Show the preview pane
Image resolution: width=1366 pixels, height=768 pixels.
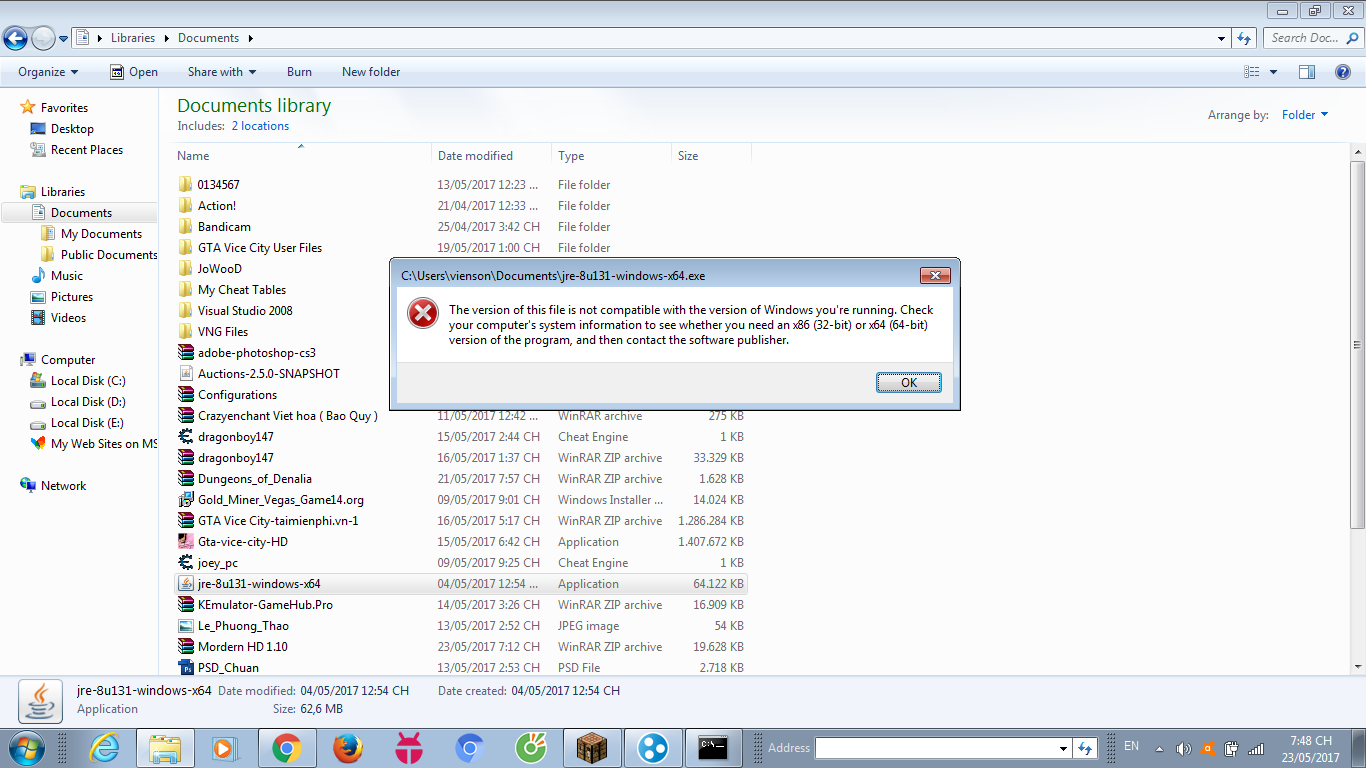1306,72
